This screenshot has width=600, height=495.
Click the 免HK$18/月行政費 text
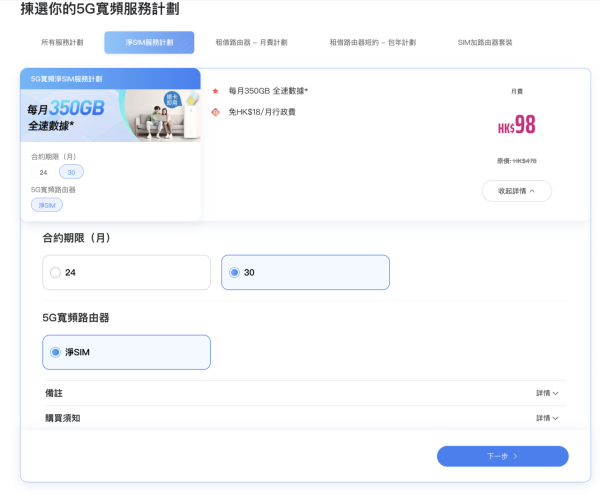pyautogui.click(x=262, y=112)
